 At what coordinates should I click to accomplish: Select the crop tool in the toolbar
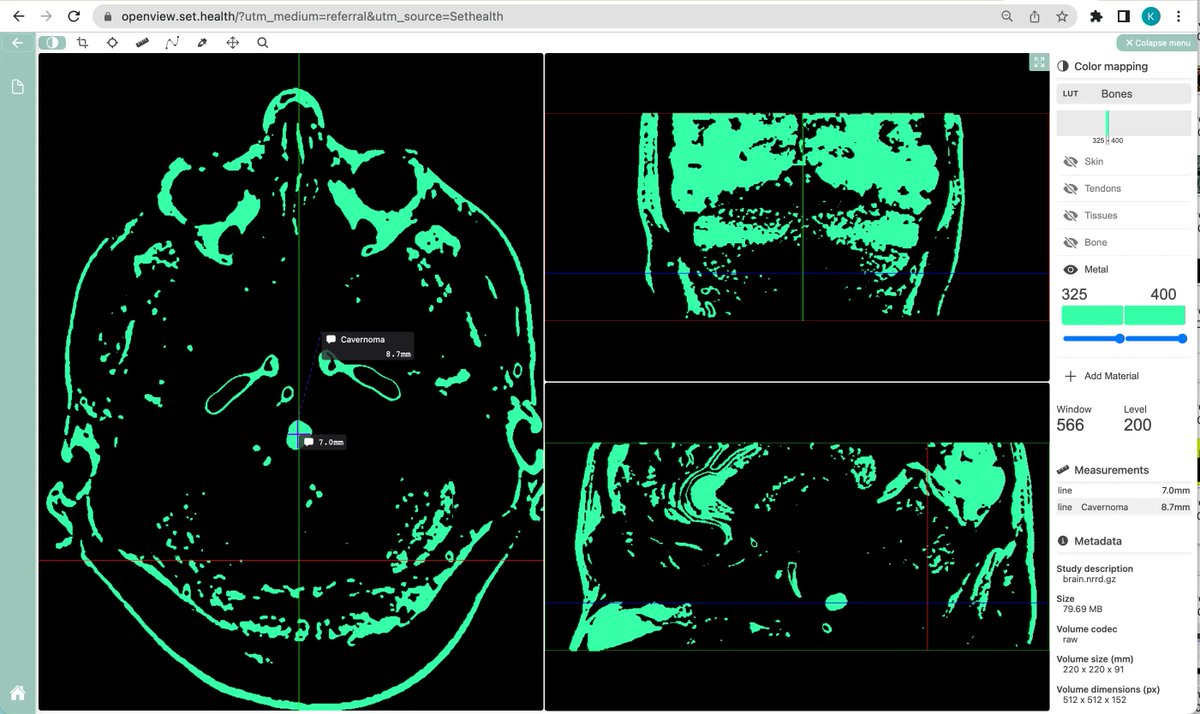click(81, 42)
